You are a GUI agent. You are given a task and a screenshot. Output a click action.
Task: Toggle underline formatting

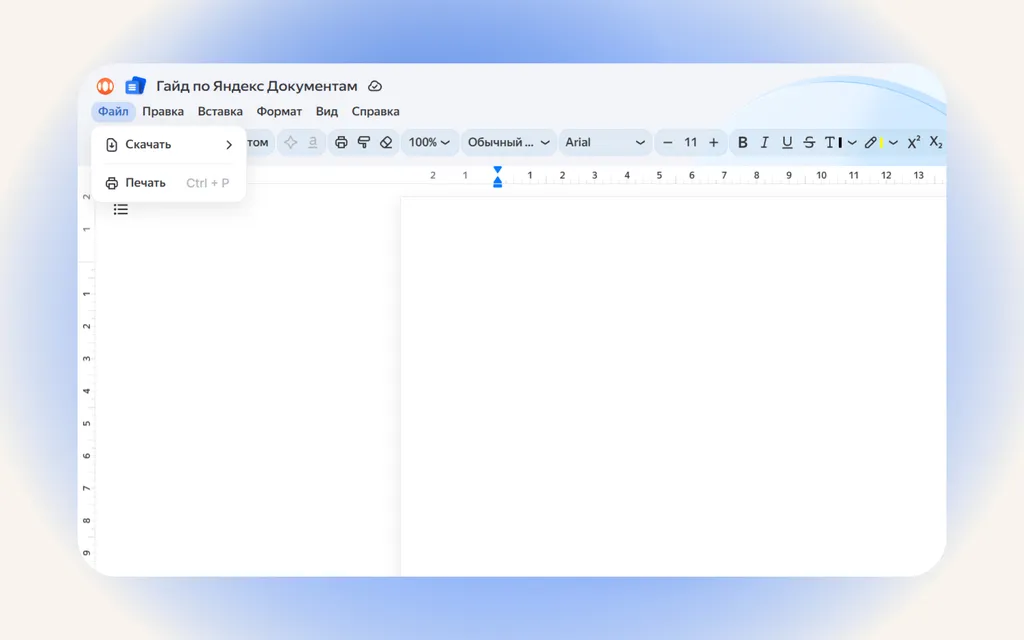(x=787, y=142)
